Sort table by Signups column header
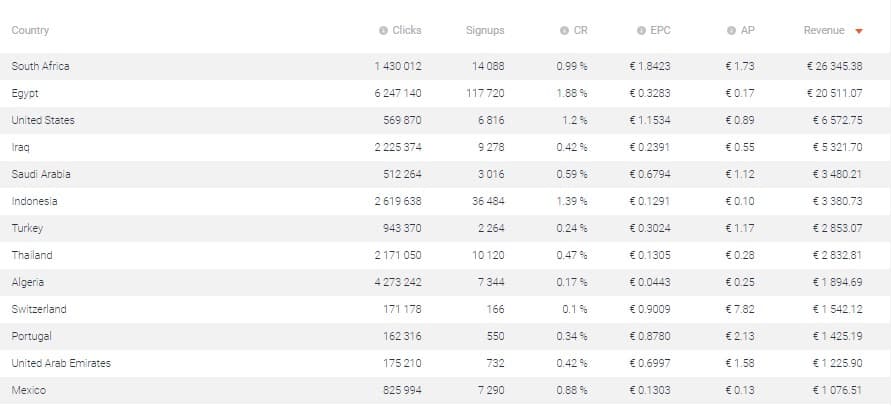 click(485, 31)
